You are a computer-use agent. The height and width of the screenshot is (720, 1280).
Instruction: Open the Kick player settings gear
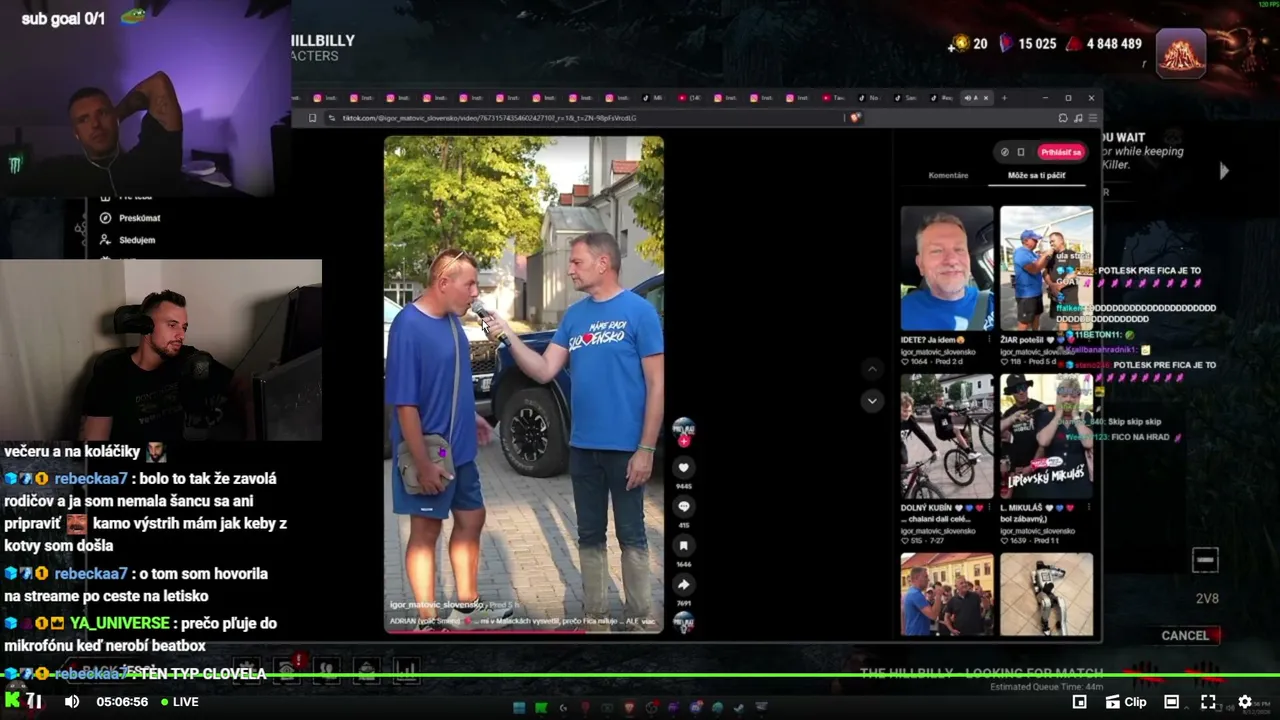click(1245, 702)
